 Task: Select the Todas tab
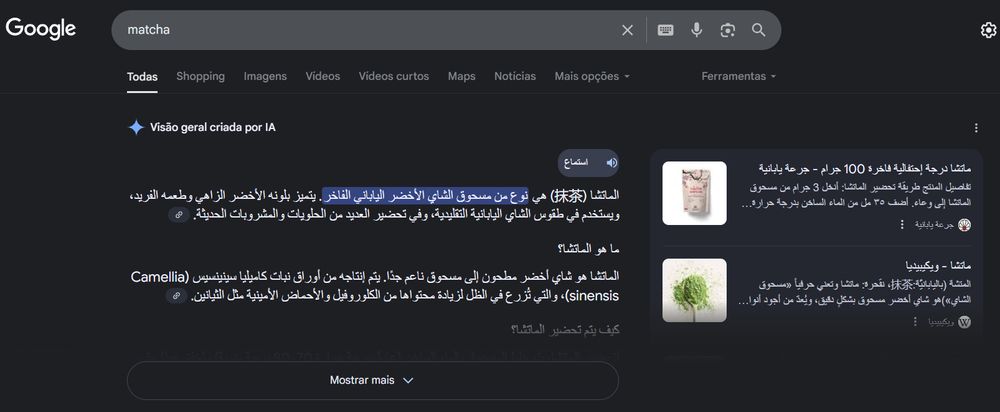[142, 77]
